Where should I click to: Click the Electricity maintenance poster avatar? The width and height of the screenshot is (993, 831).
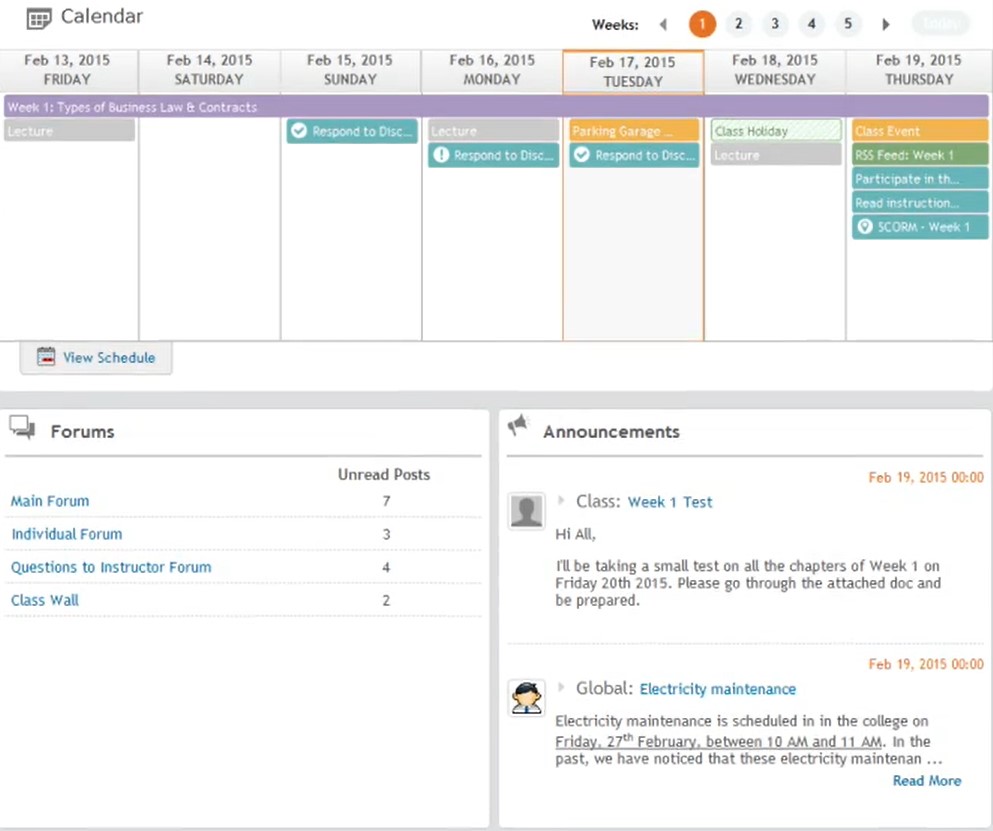pyautogui.click(x=527, y=697)
